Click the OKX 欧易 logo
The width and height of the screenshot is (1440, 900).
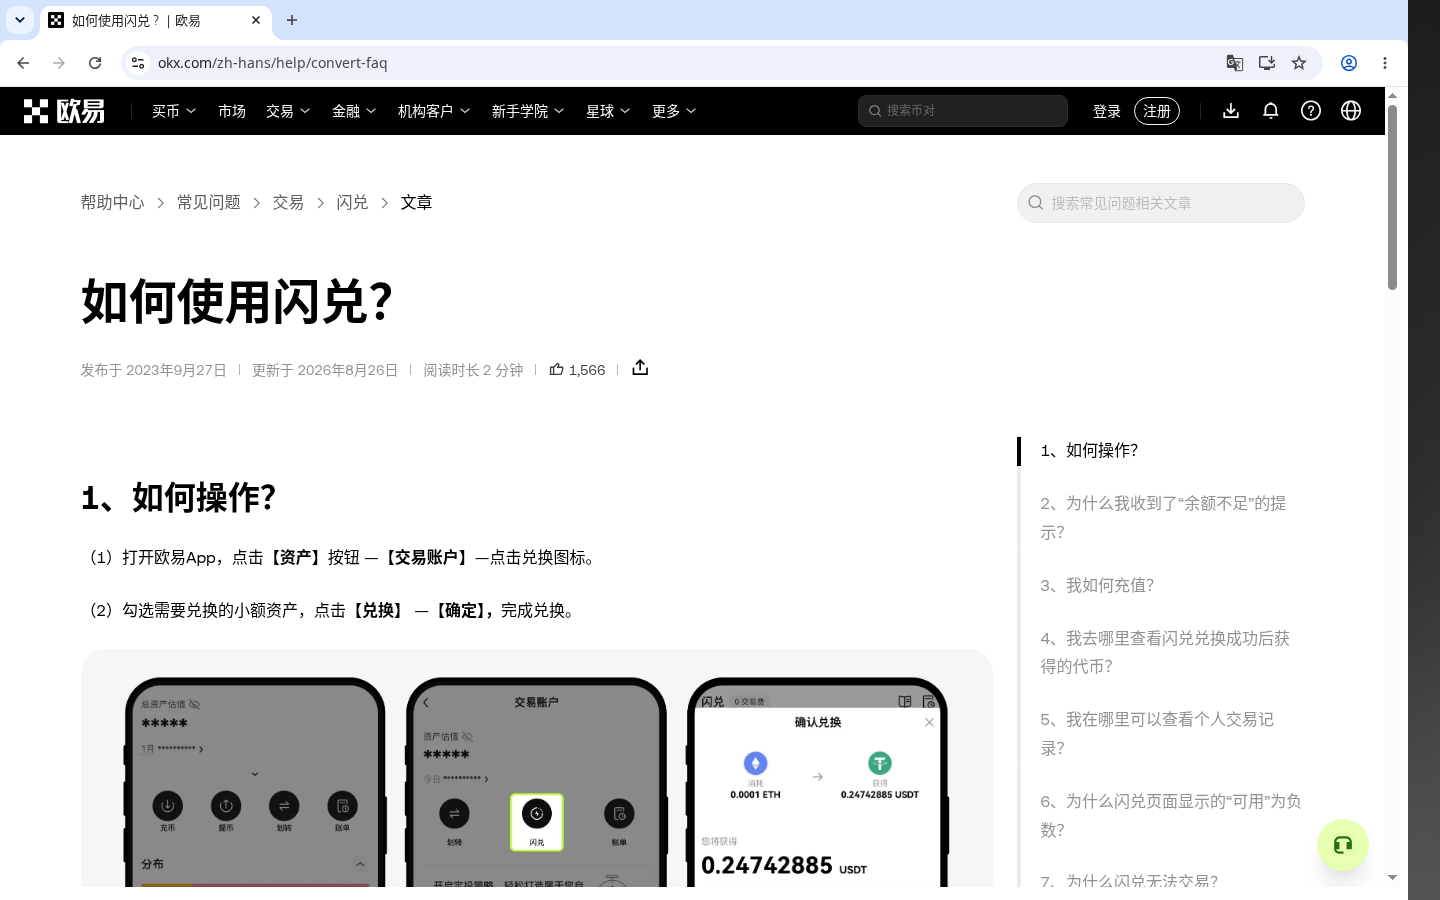64,111
